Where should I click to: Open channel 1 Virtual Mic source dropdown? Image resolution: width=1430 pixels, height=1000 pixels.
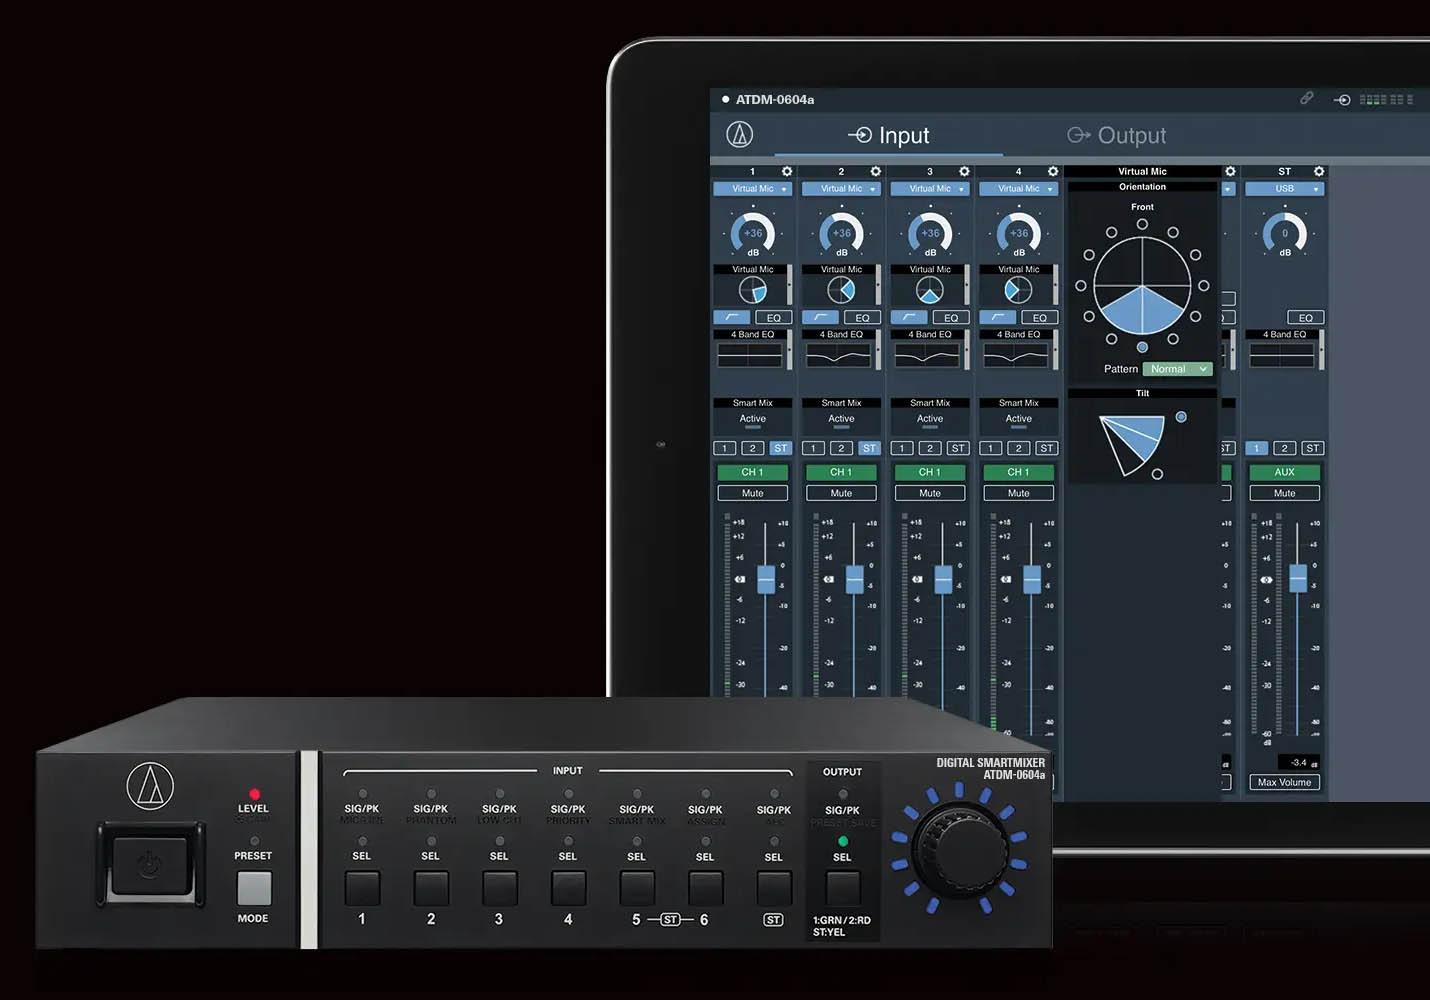coord(752,189)
